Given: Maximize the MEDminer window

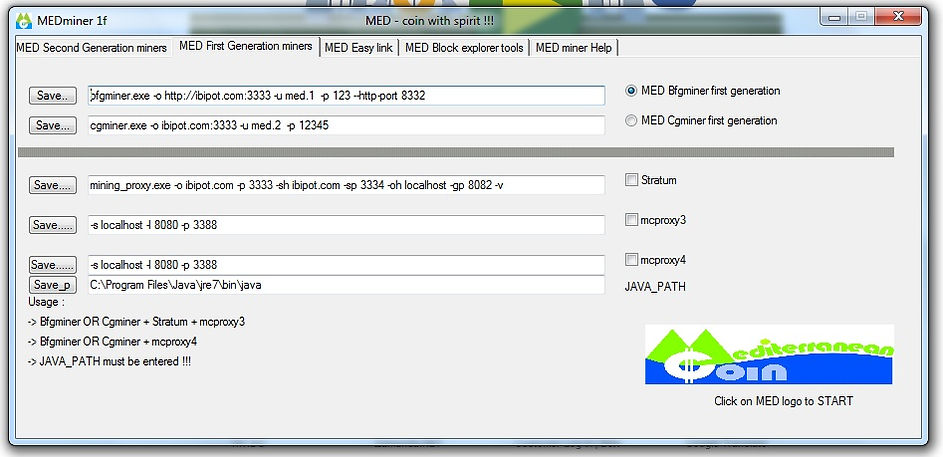Looking at the screenshot, I should 861,17.
